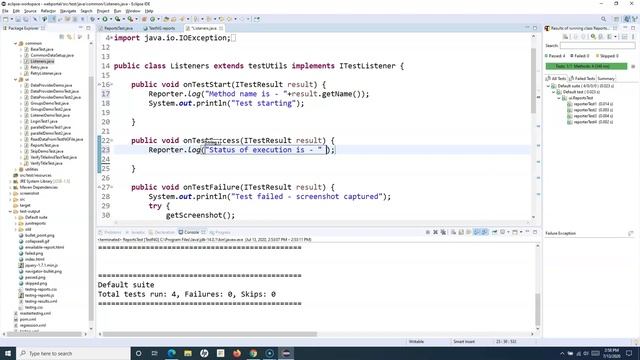Click the Save icon in the toolbar
The width and height of the screenshot is (640, 360).
coord(18,19)
